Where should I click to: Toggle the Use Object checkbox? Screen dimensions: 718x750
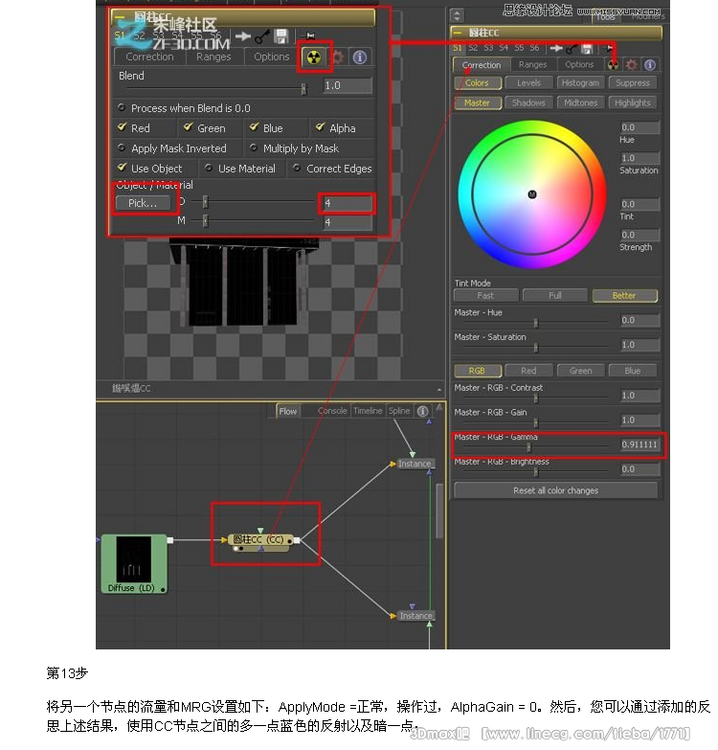pos(122,167)
